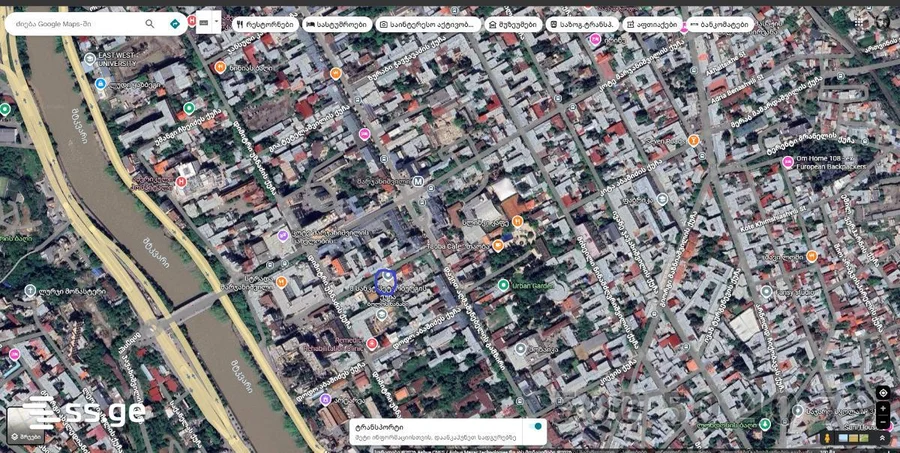Open the Layers button at bottom-left
This screenshot has height=453, width=900.
pyautogui.click(x=25, y=426)
